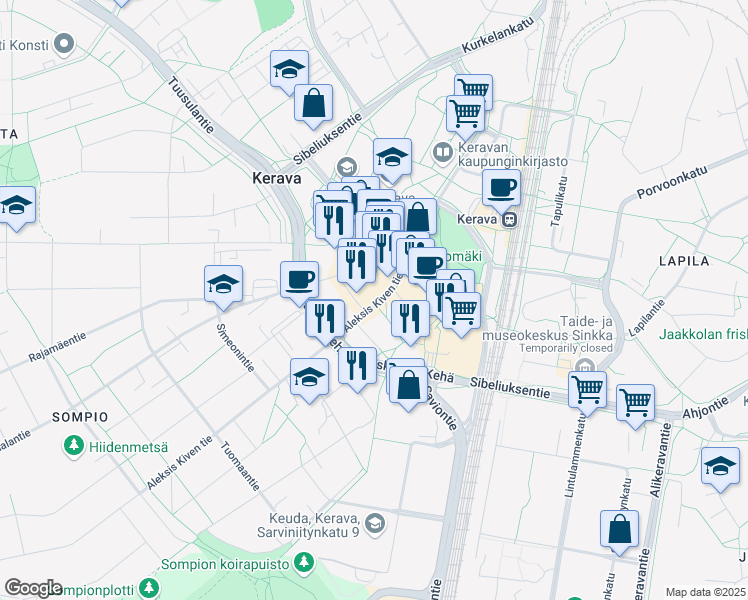Select the Ahjontie road label
This screenshot has height=600, width=748.
coord(706,407)
